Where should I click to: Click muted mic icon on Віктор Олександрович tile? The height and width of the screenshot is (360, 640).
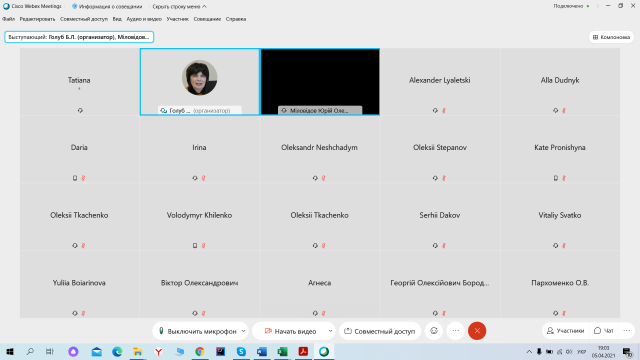[203, 313]
